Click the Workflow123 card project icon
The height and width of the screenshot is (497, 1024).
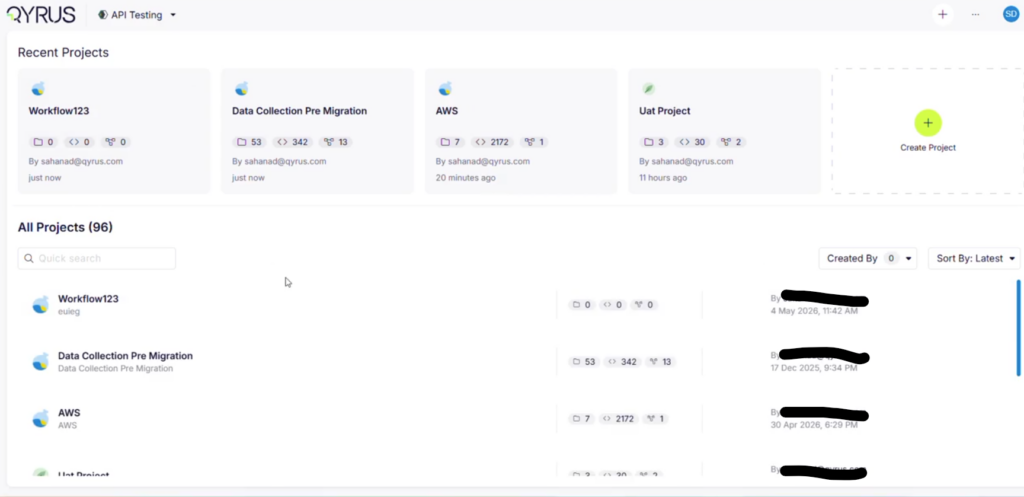pos(38,89)
